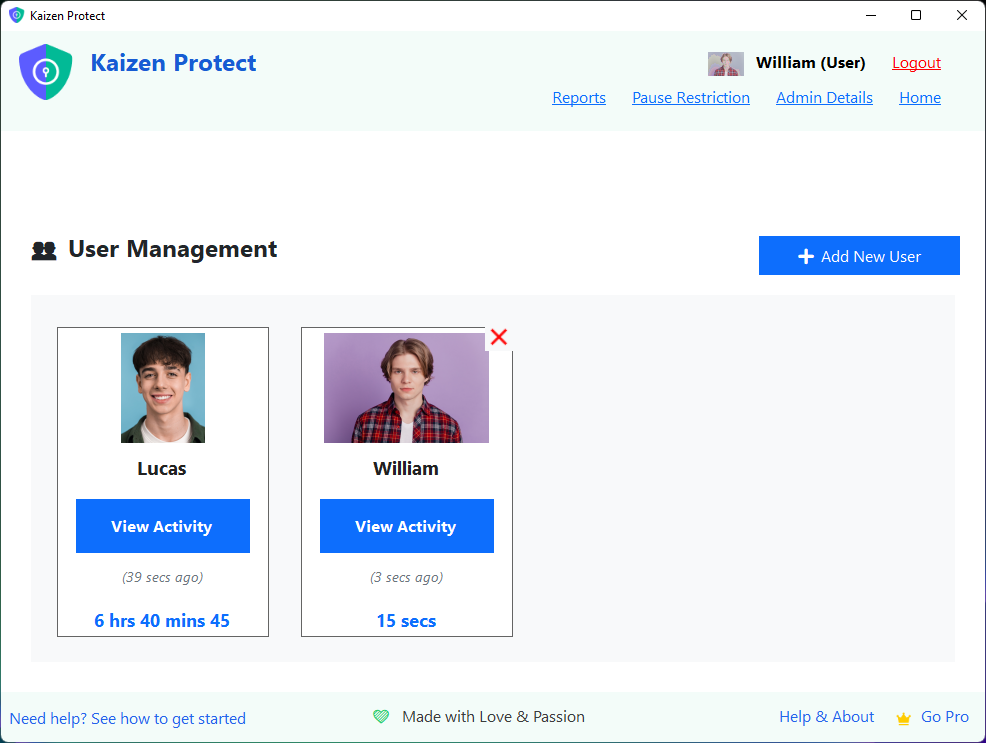
Task: Log out of William's account
Action: [x=916, y=62]
